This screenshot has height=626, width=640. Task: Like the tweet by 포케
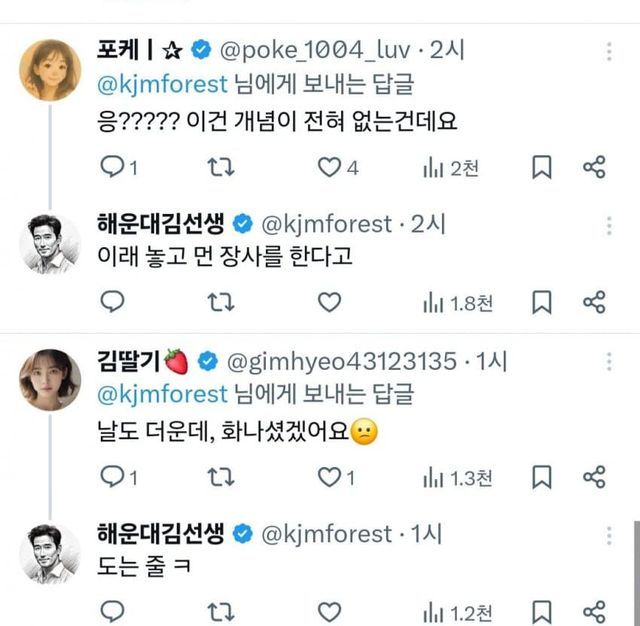tap(329, 168)
